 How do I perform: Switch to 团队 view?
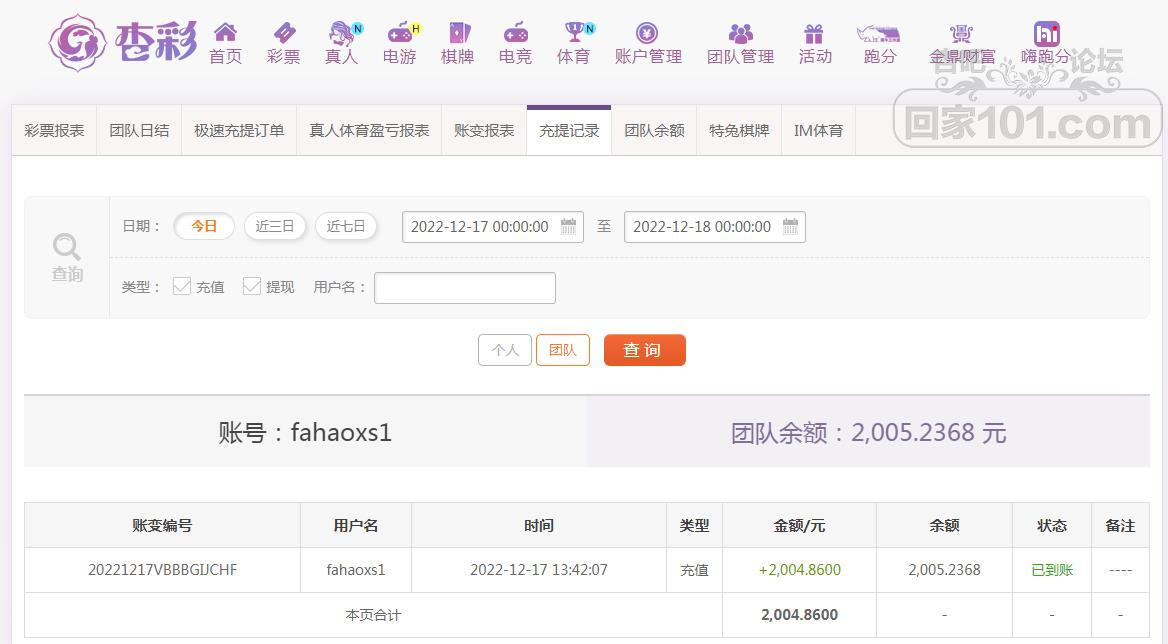(562, 350)
